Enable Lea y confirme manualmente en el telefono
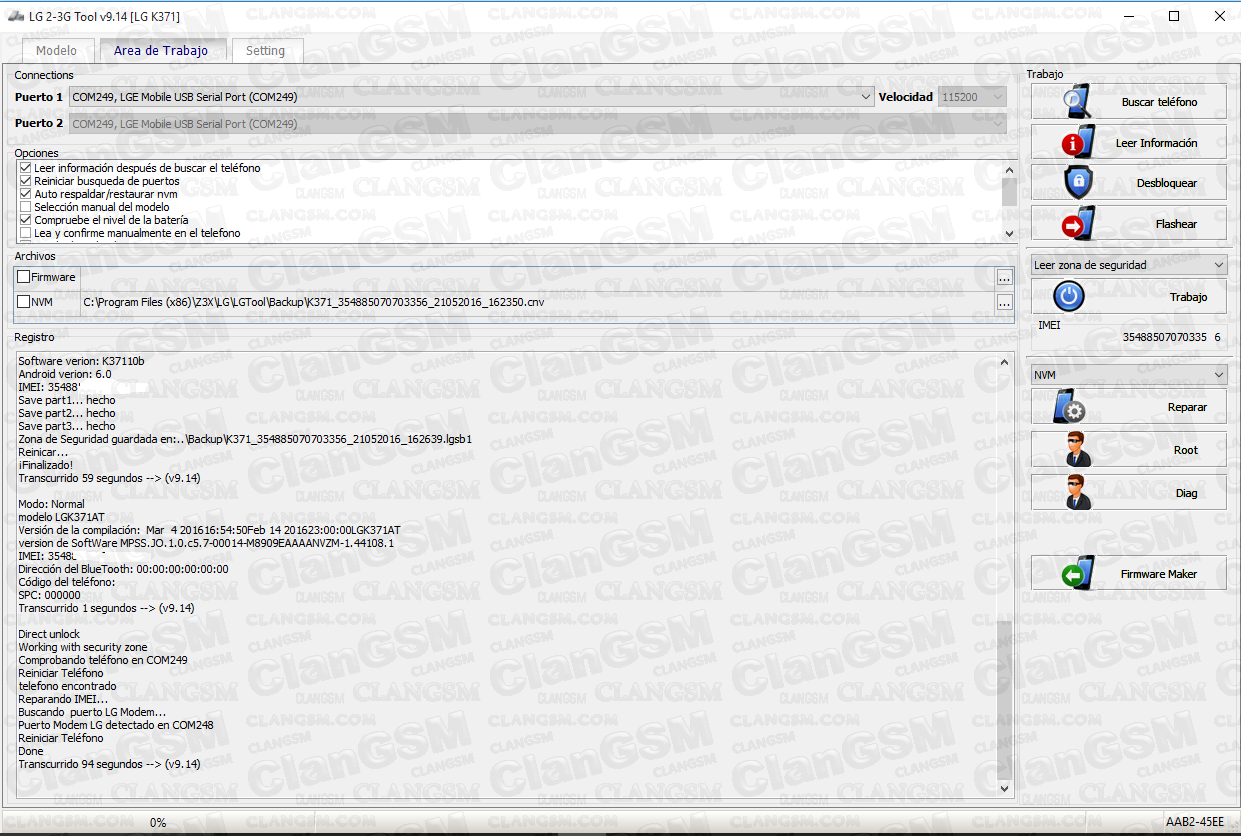The image size is (1241, 836). click(26, 233)
